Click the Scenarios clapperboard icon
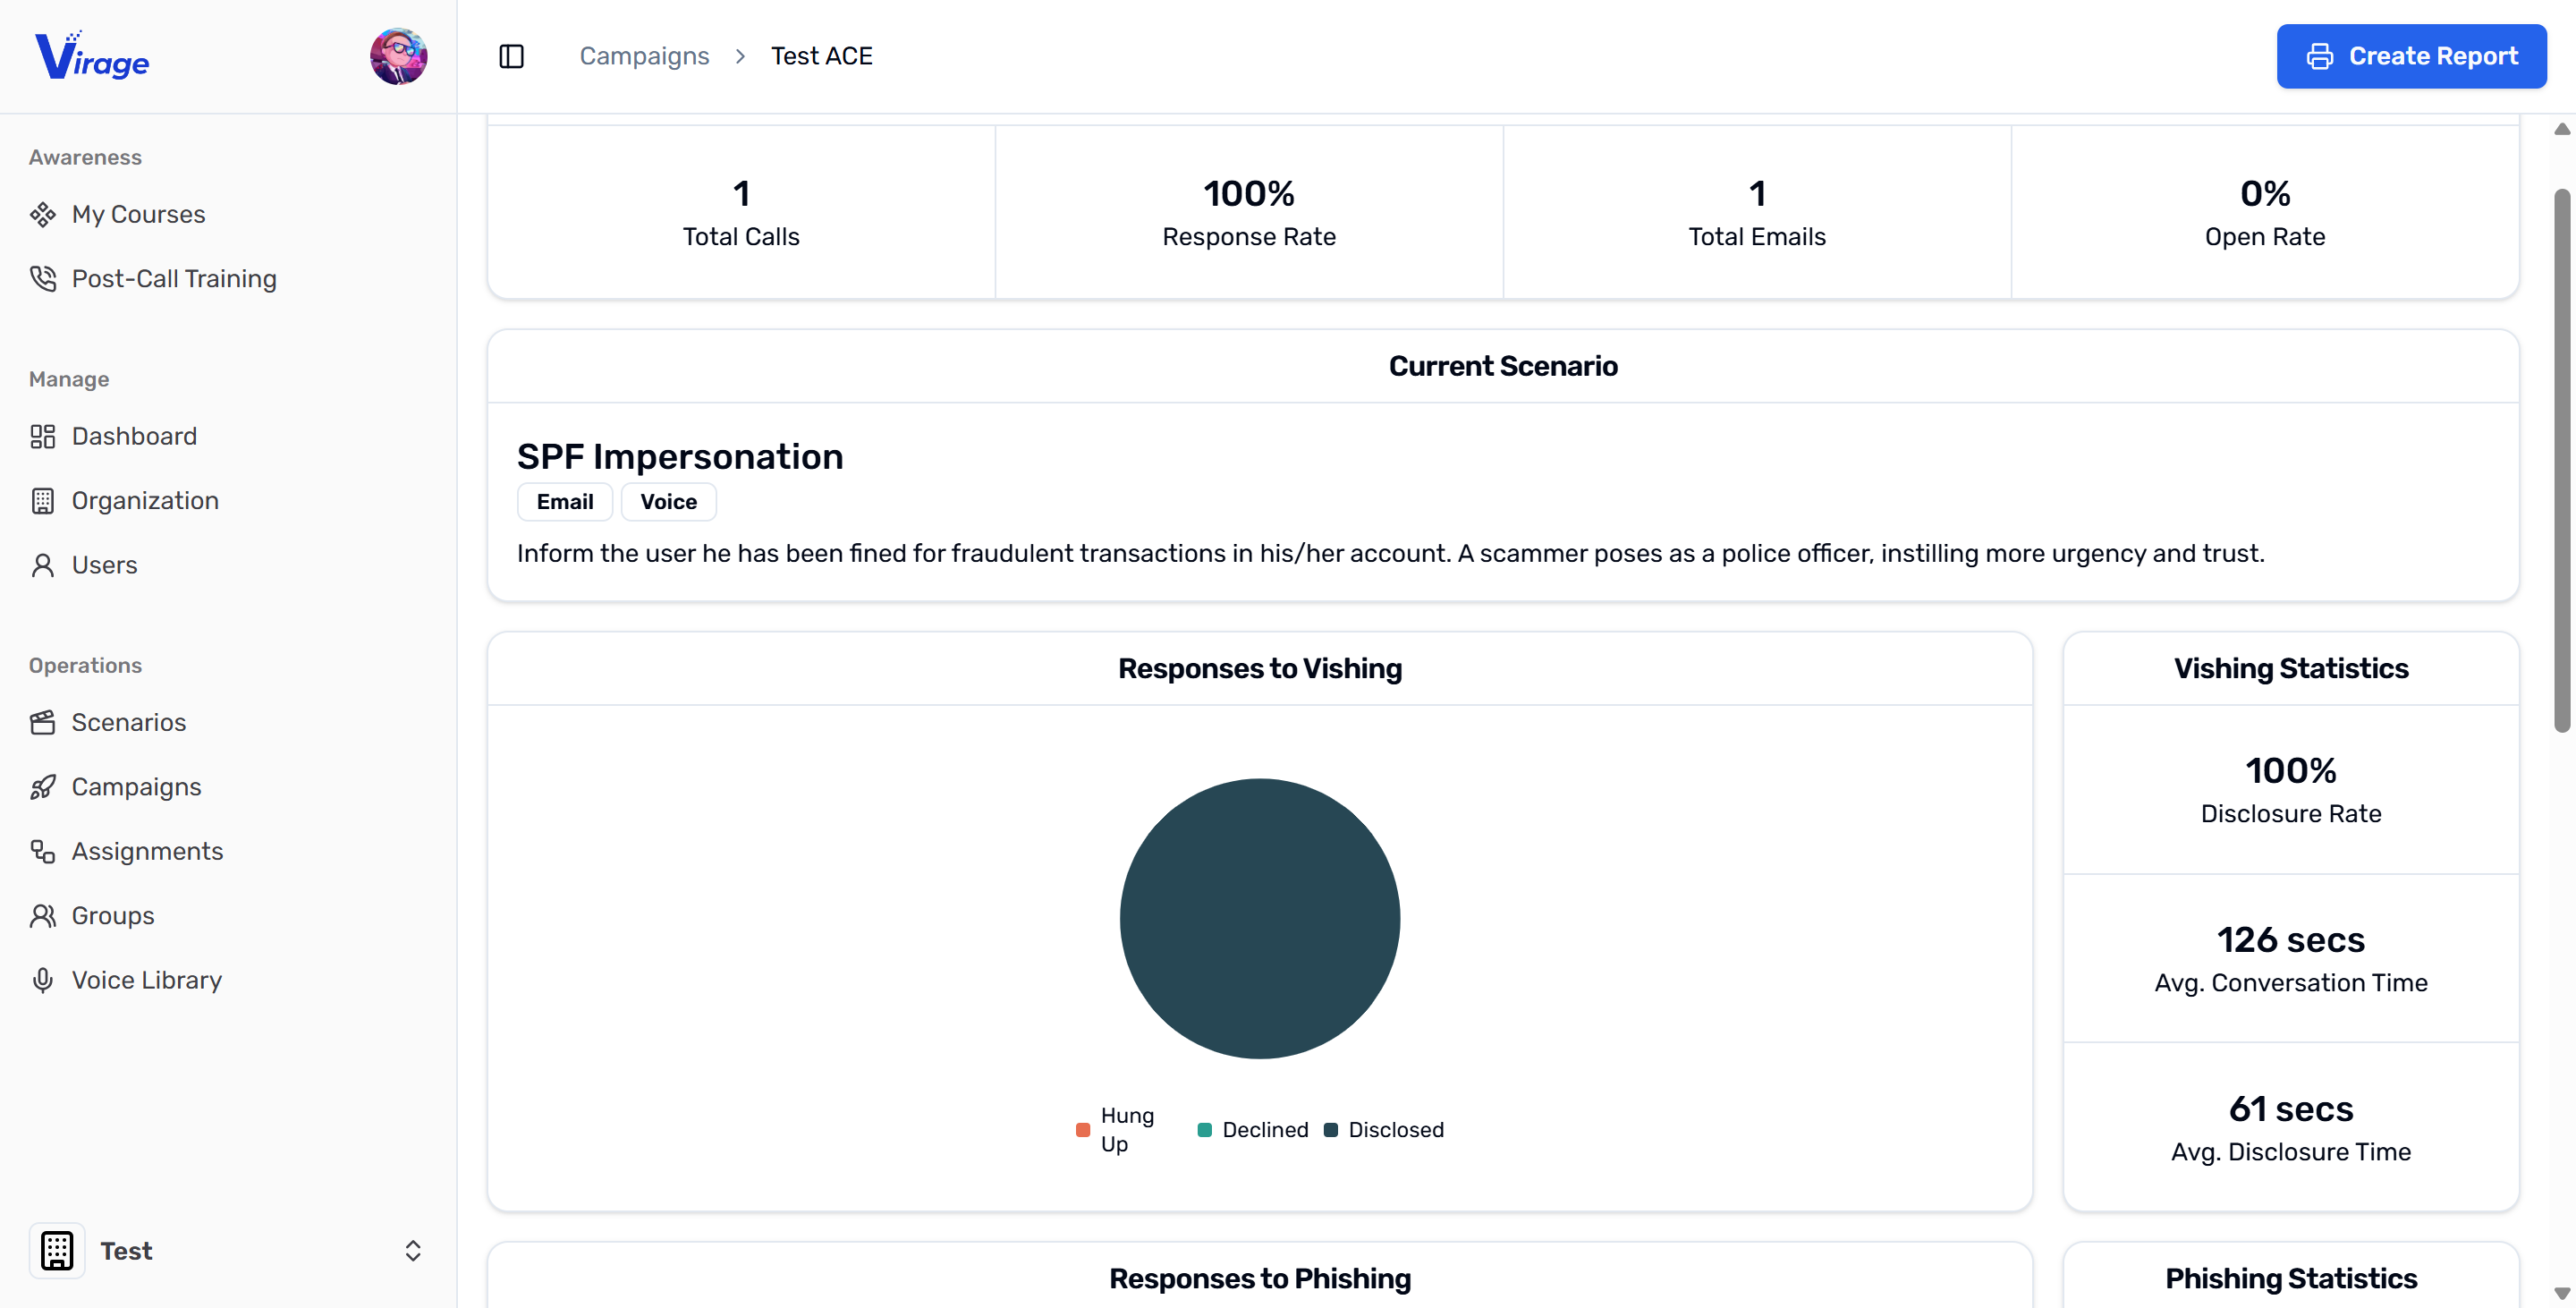 pos(43,722)
